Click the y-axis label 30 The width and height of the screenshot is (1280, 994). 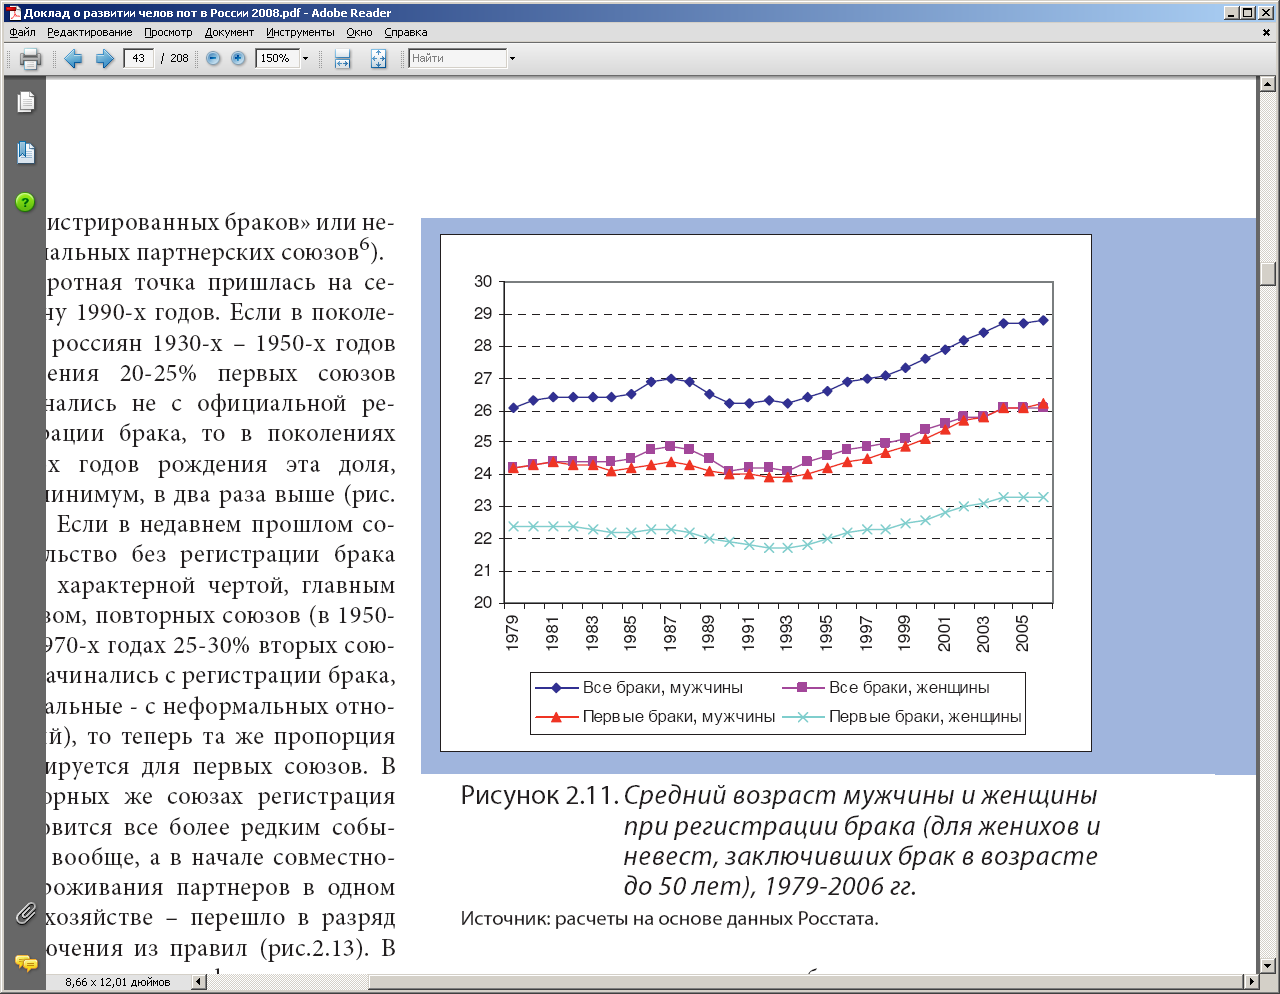pos(483,282)
